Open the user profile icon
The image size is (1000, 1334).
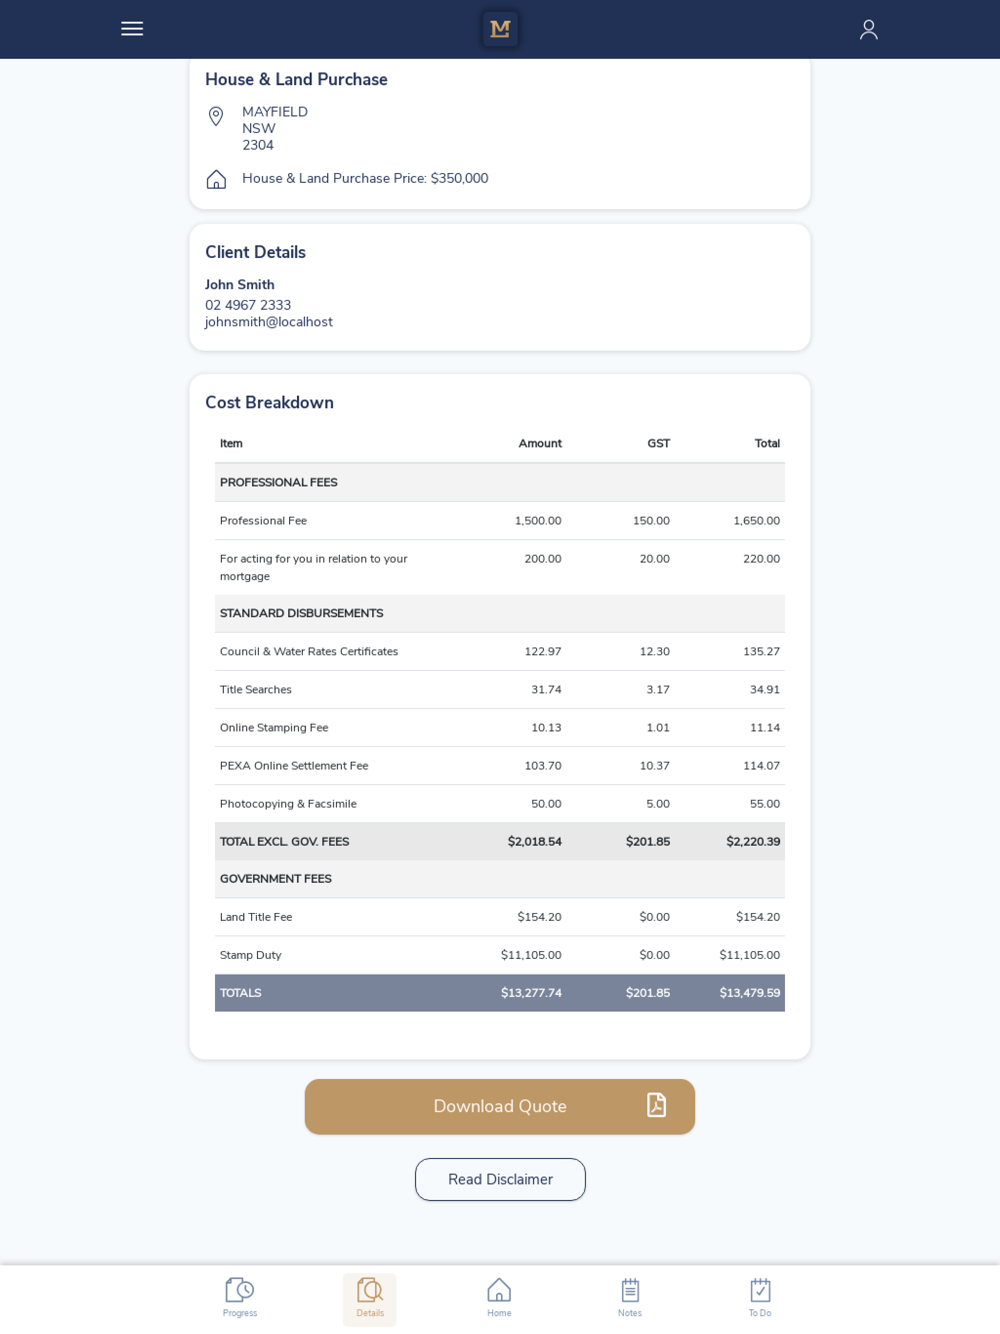pyautogui.click(x=868, y=29)
